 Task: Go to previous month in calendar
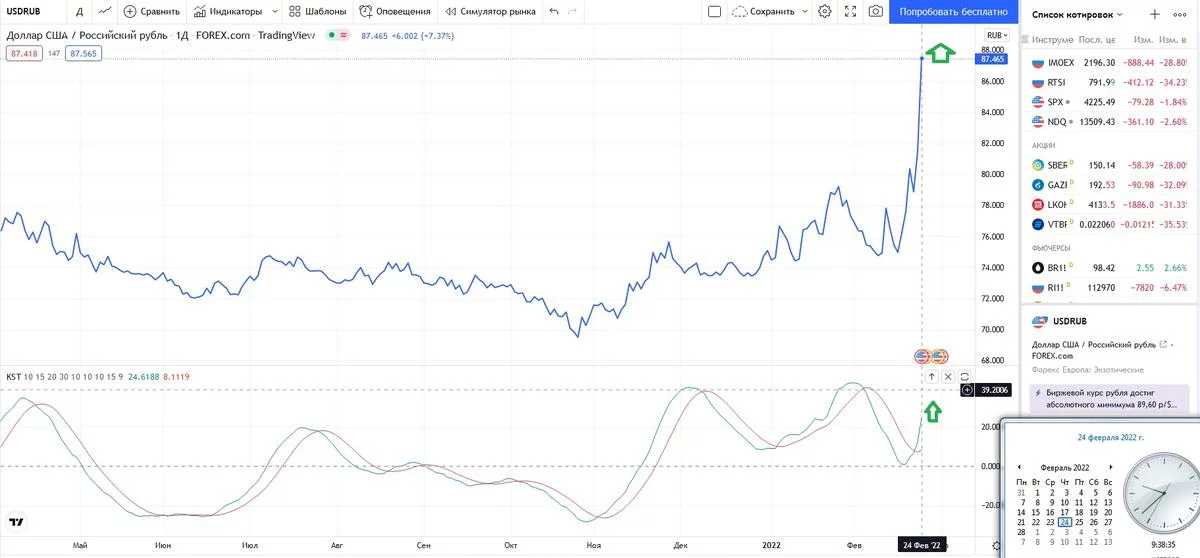point(1019,467)
